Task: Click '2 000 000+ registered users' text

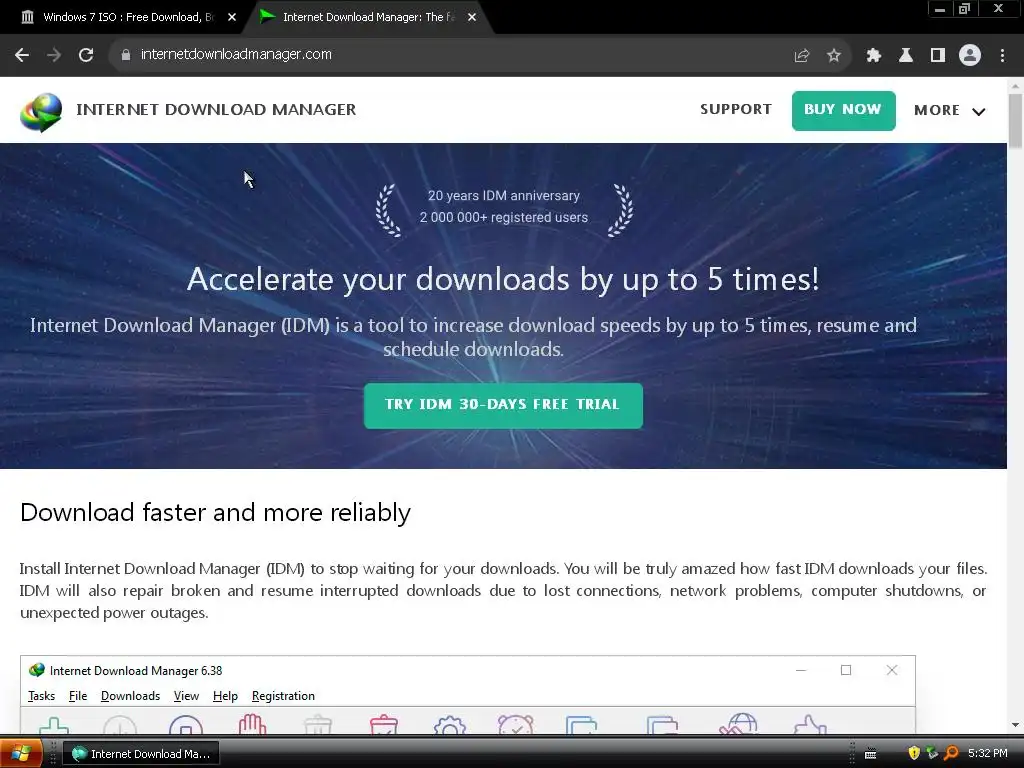Action: [x=504, y=217]
